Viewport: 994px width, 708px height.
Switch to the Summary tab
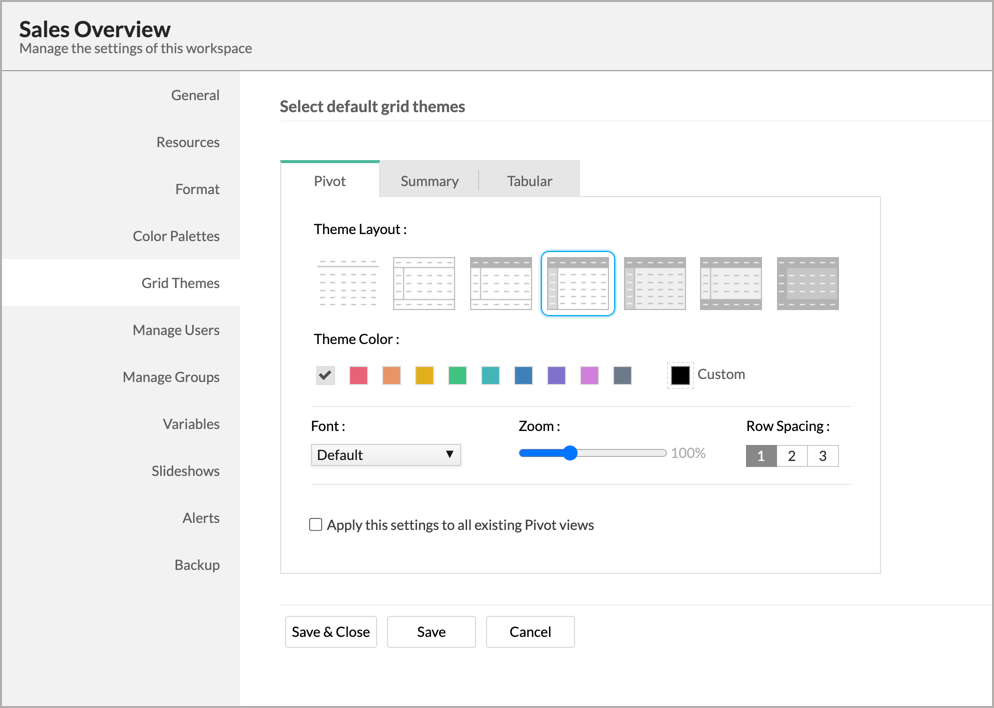click(x=429, y=181)
